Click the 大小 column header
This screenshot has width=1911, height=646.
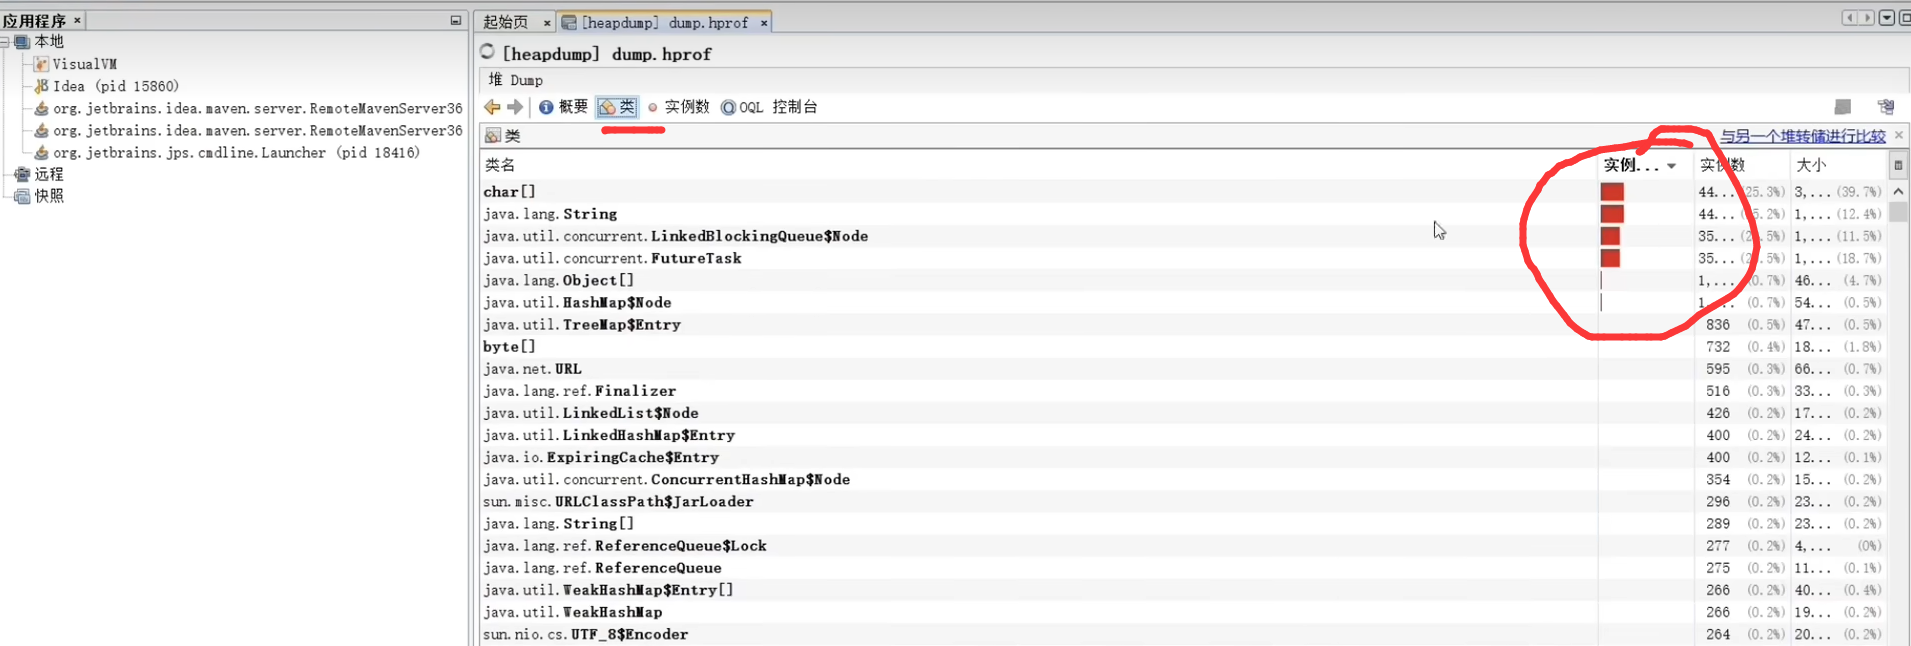pos(1811,165)
